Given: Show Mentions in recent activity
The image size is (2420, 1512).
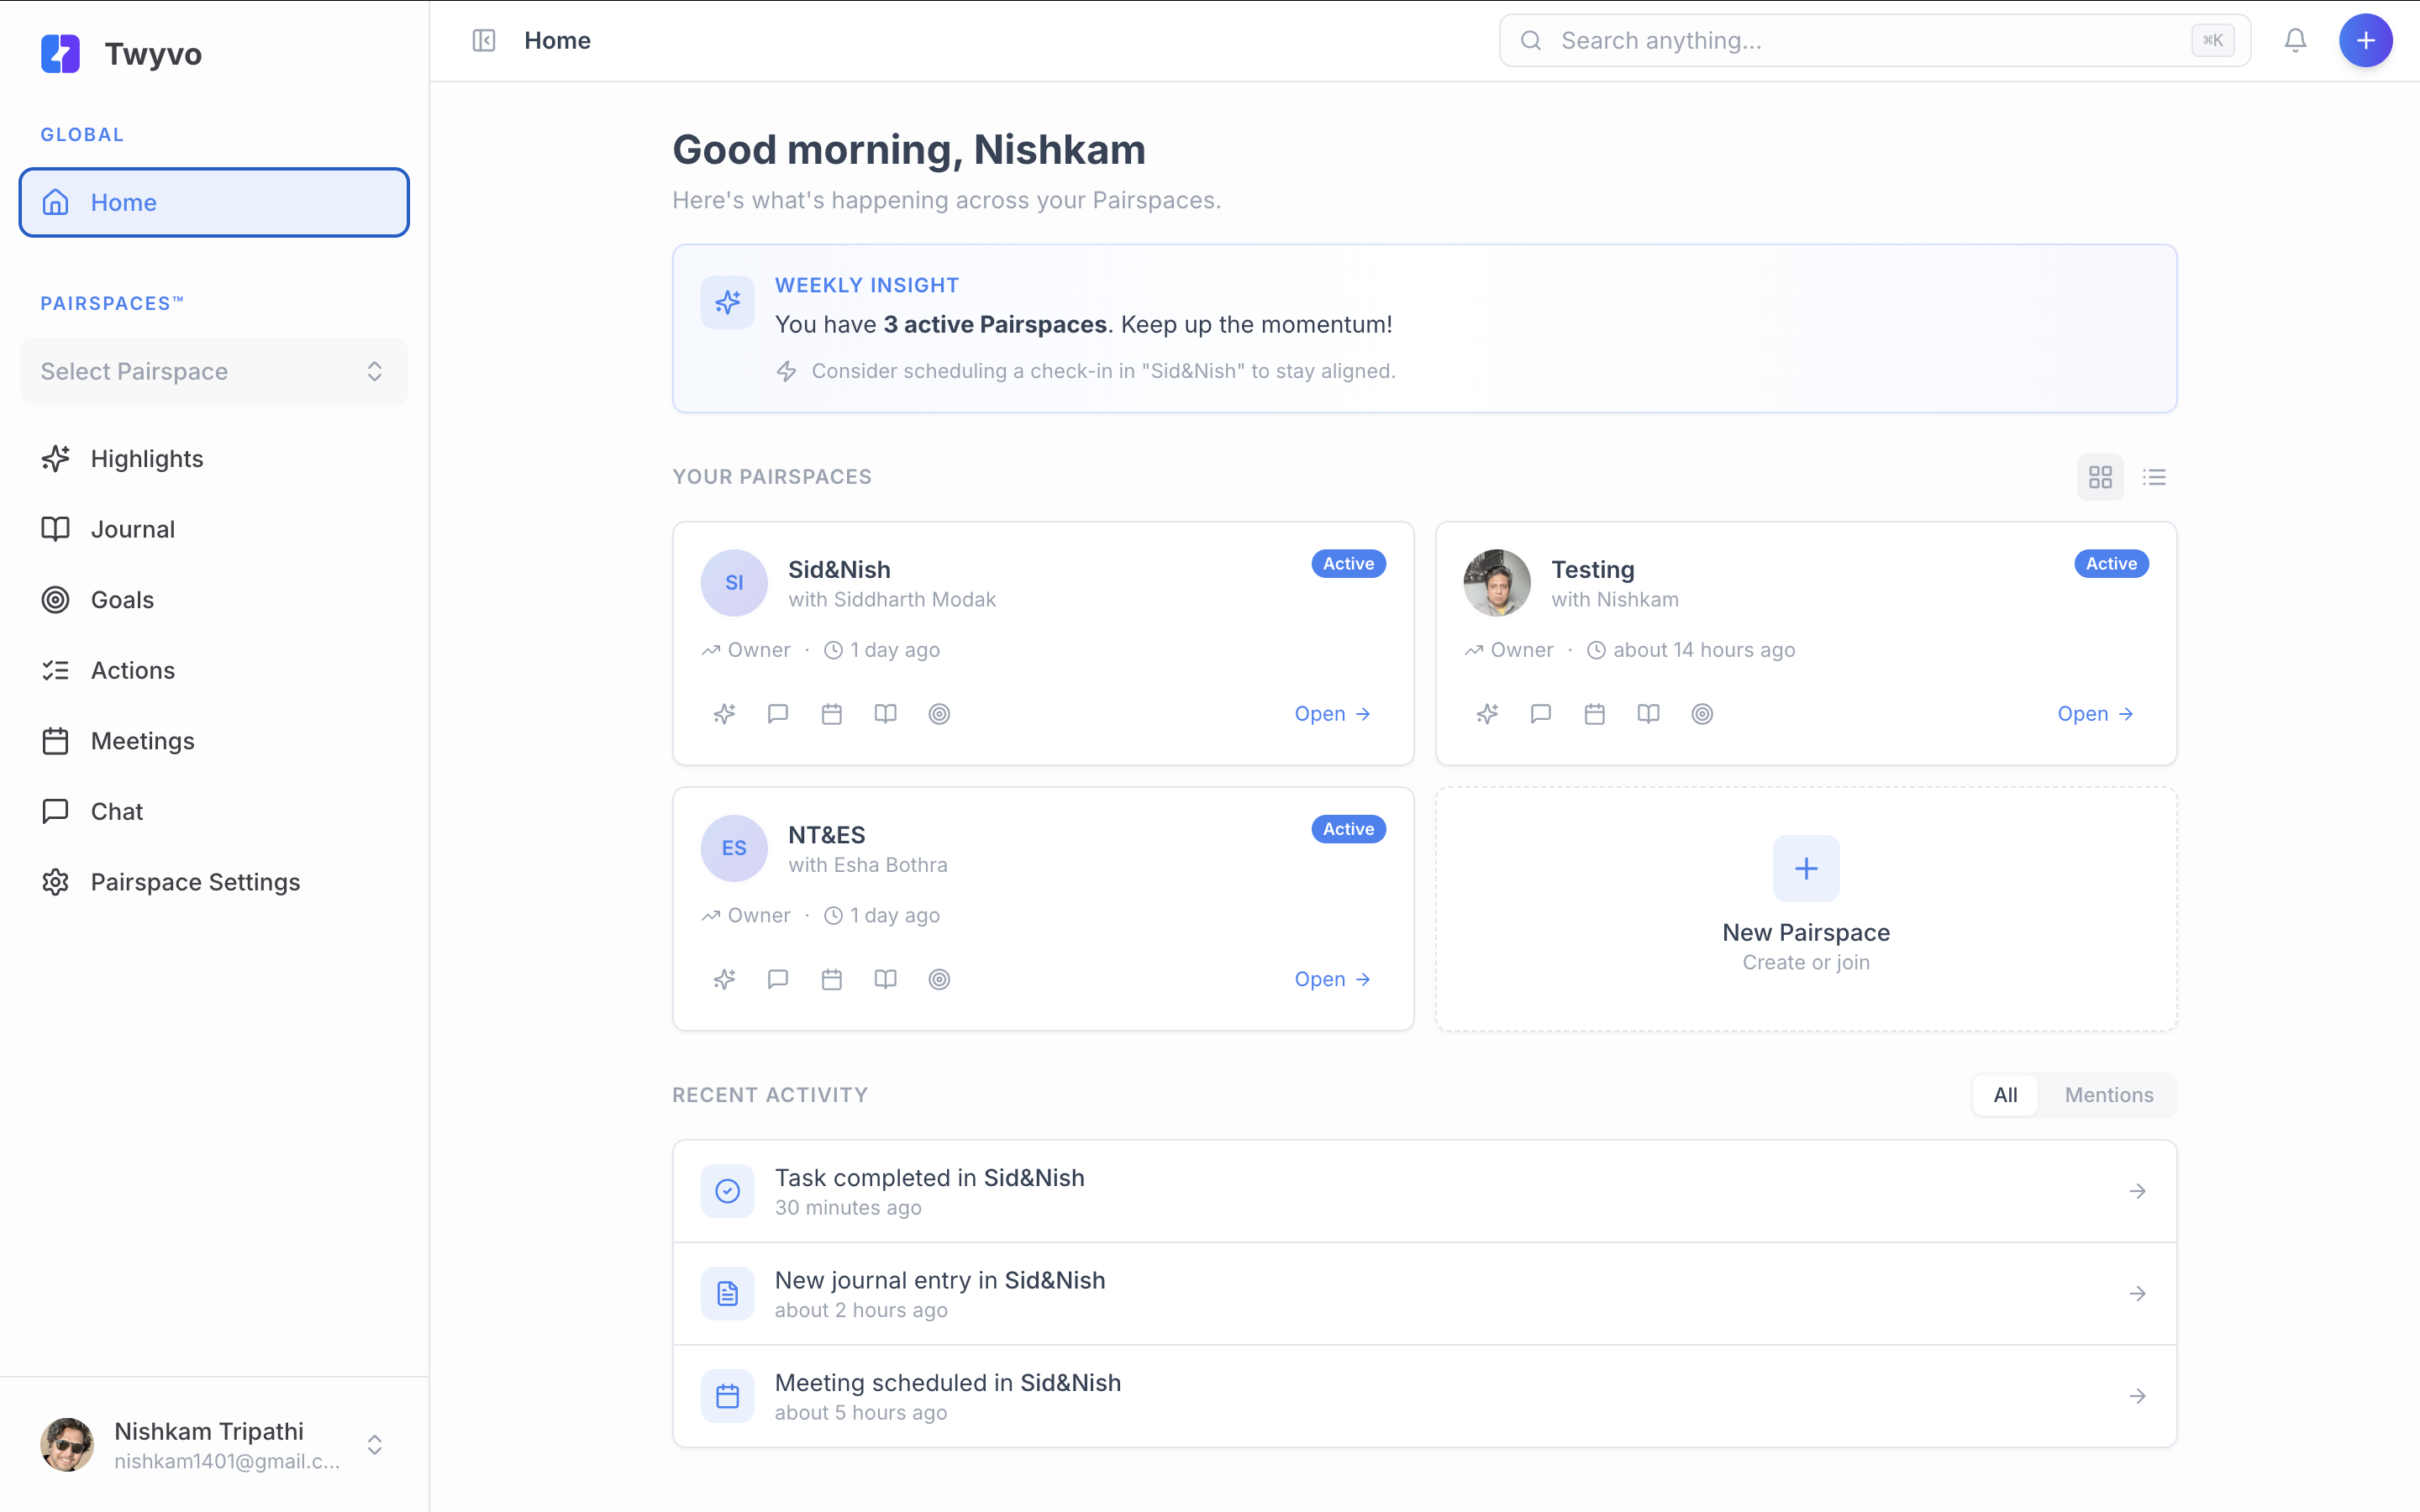Looking at the screenshot, I should 2108,1095.
